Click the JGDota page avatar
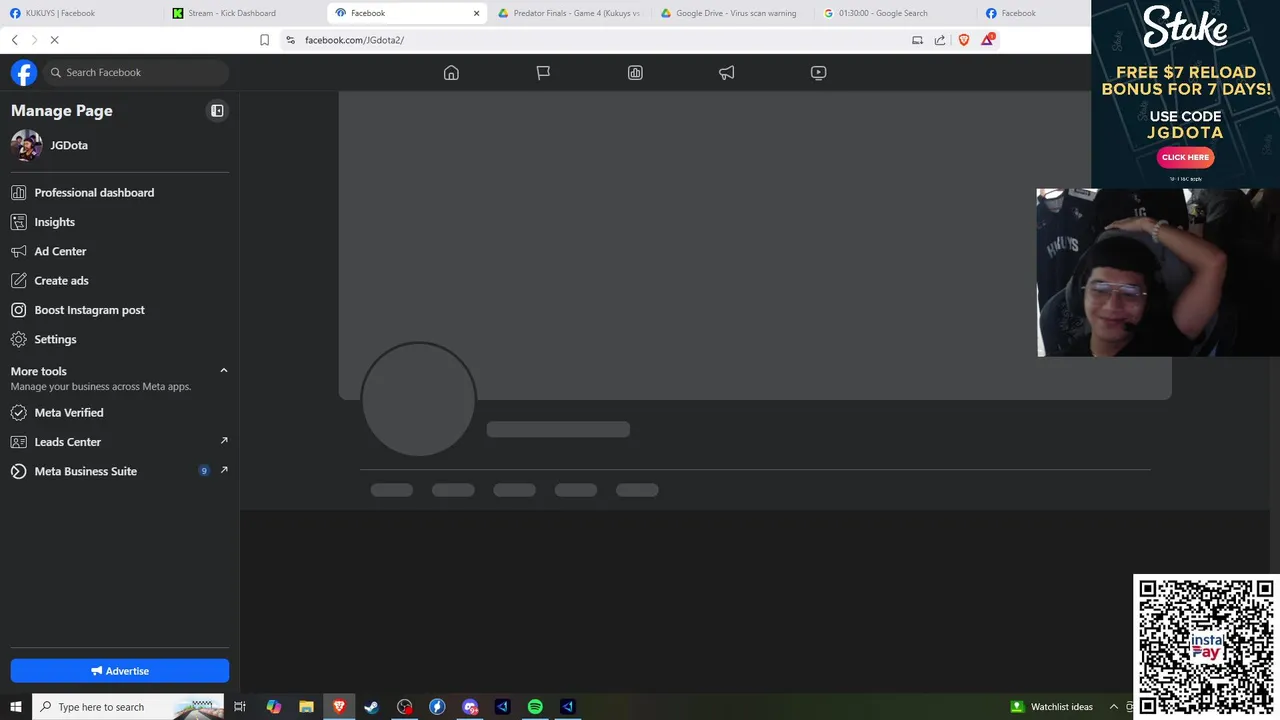 coord(27,145)
